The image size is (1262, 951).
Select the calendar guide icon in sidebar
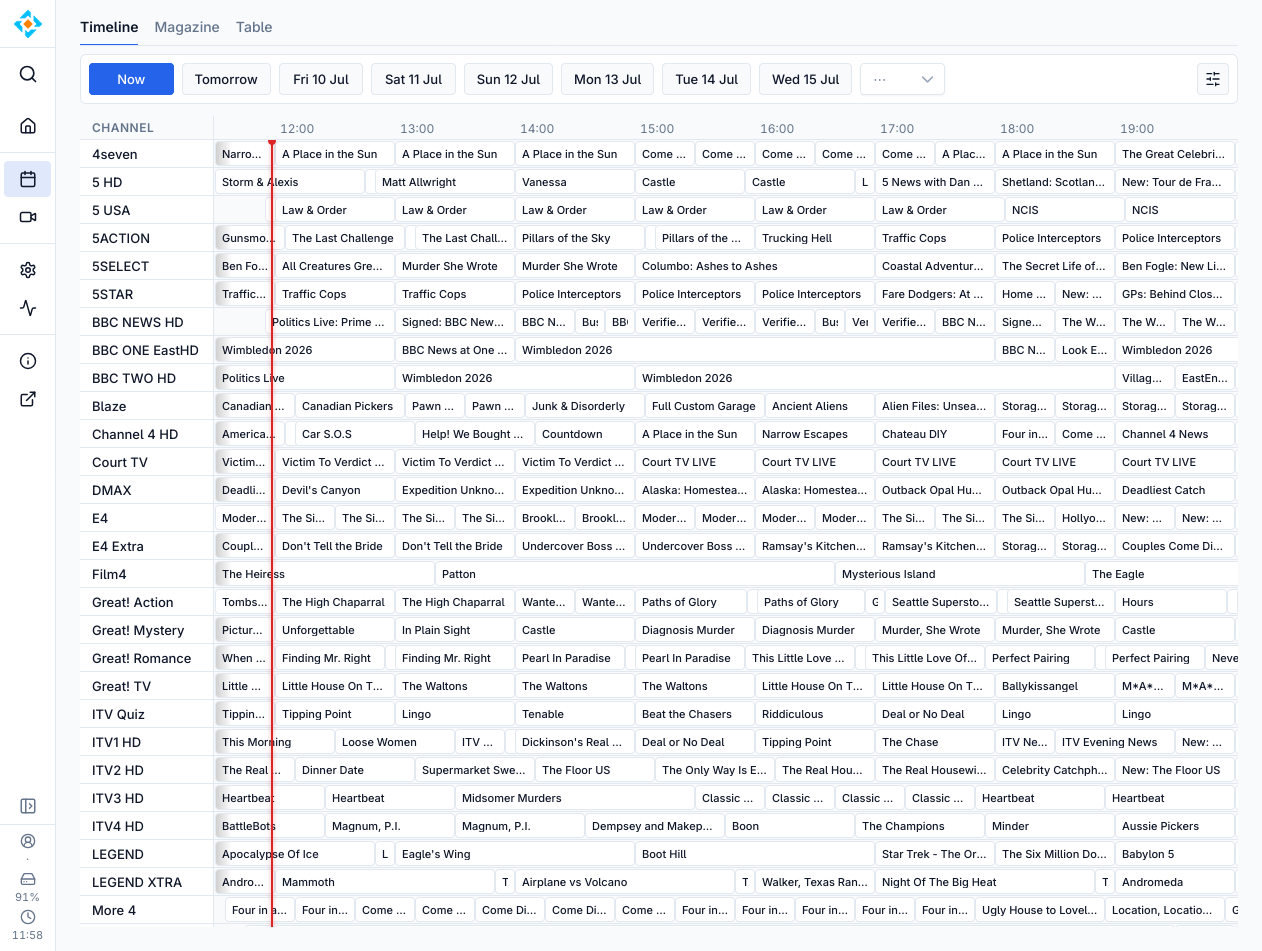click(28, 179)
